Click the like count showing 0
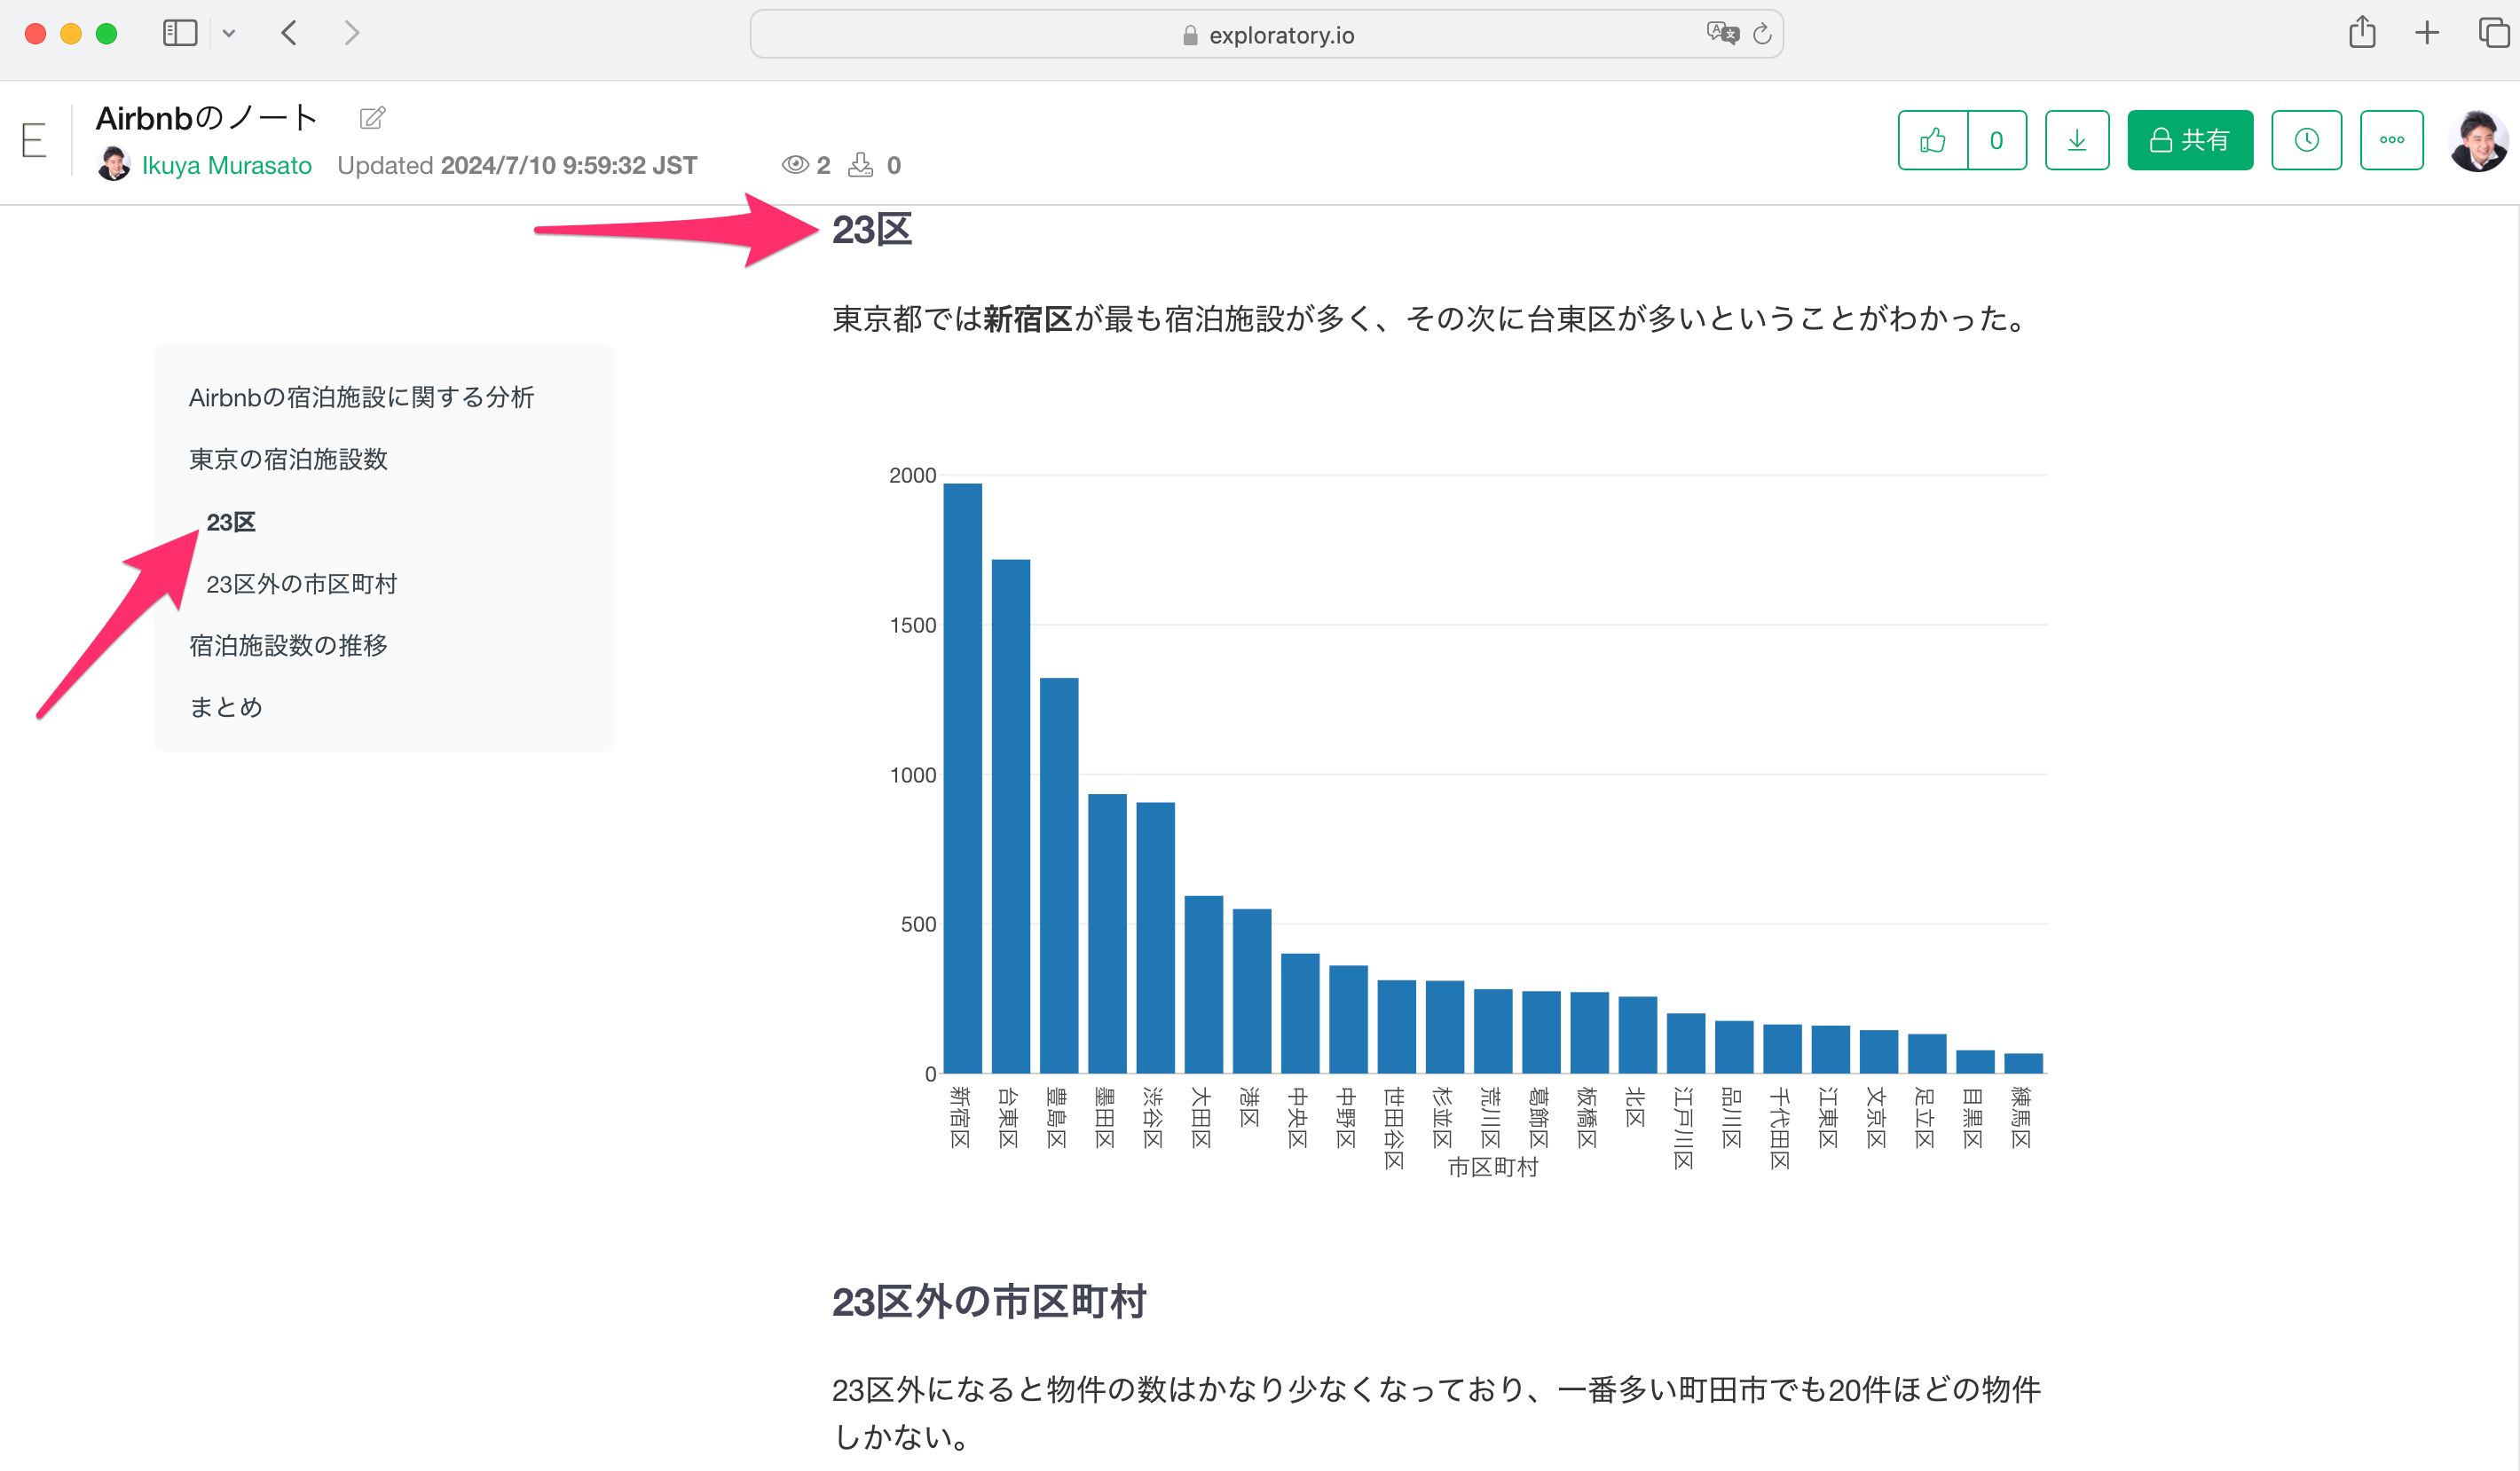Screen dimensions: 2520x1471 tap(1997, 140)
